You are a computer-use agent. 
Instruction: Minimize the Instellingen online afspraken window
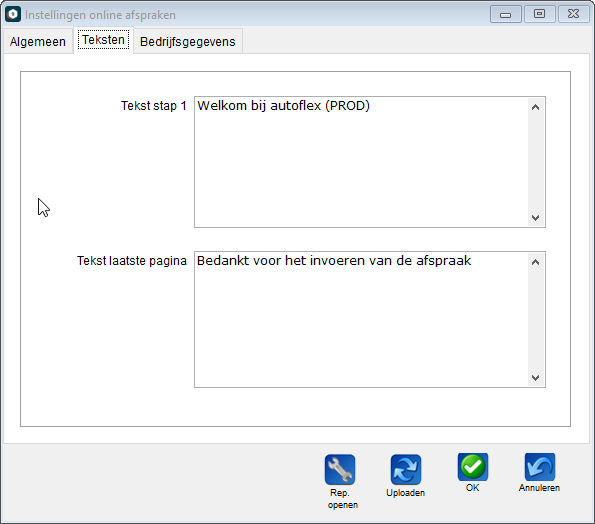(505, 14)
